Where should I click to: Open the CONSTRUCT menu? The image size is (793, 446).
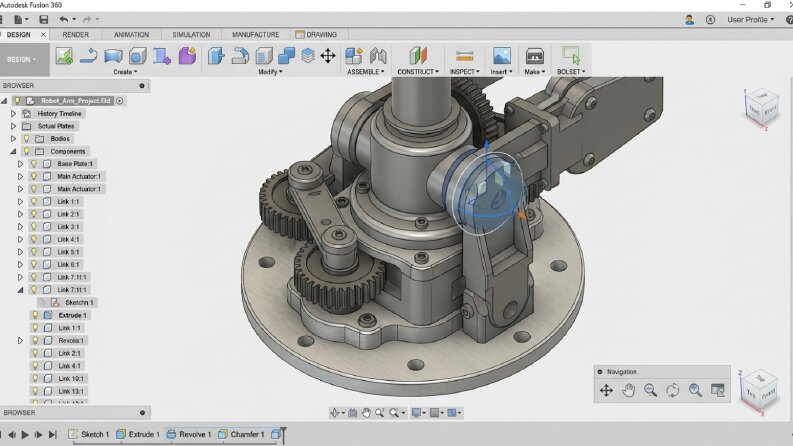tap(418, 72)
